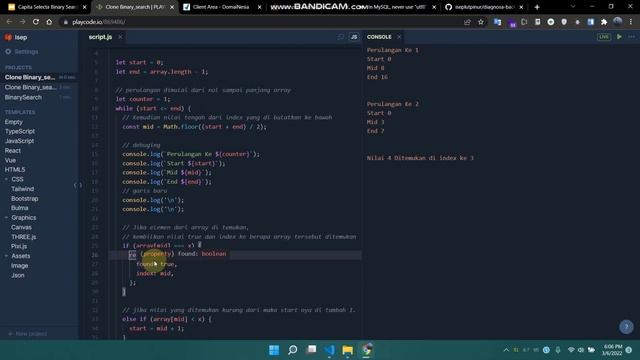Select the Canvas template
The height and width of the screenshot is (360, 640).
pos(21,227)
